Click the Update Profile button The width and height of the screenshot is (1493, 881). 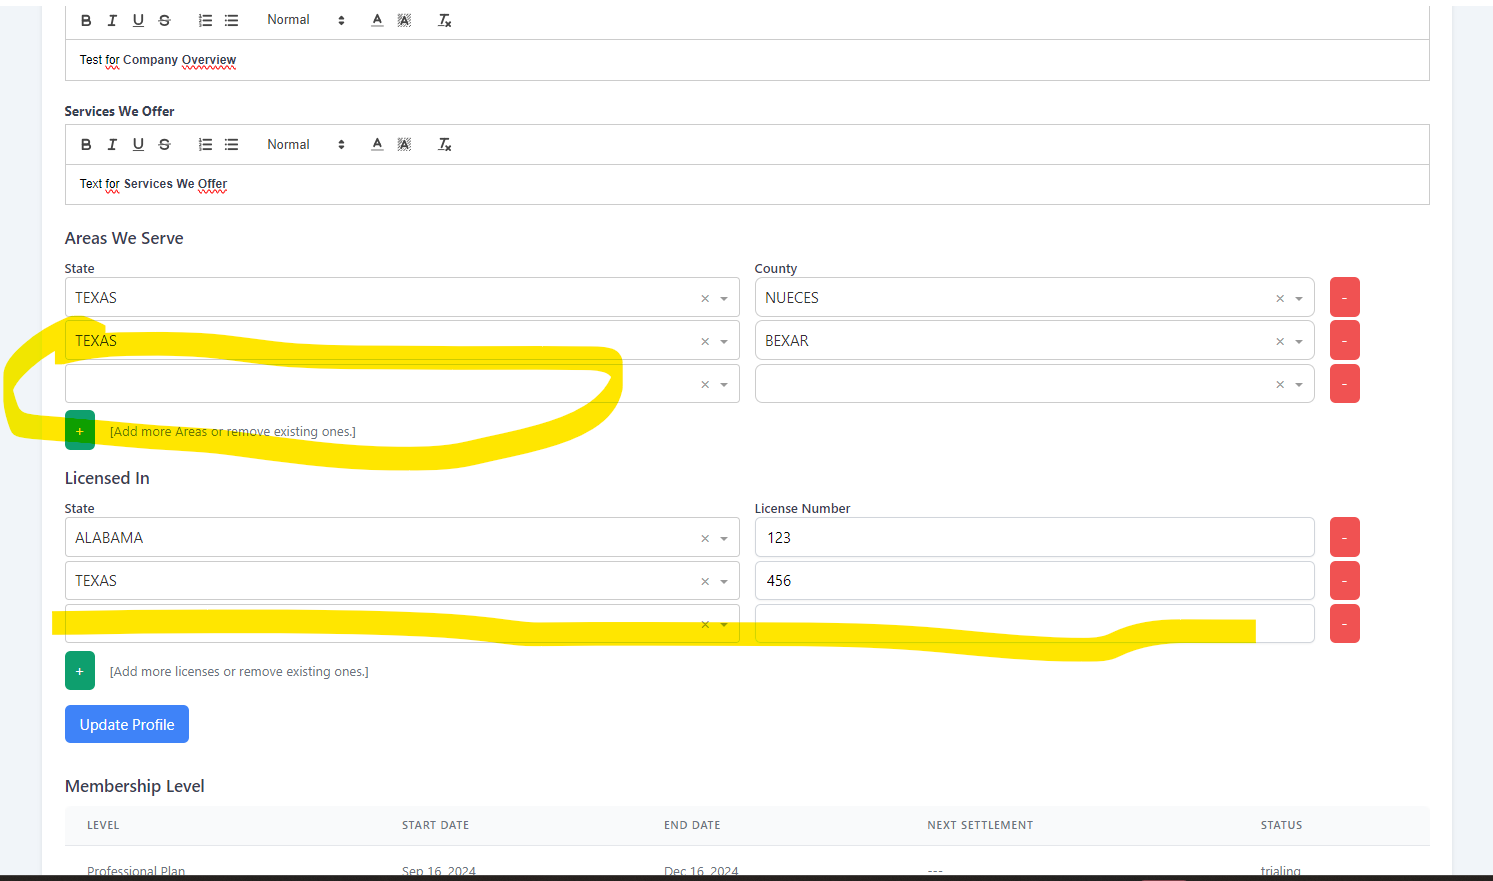coord(127,724)
